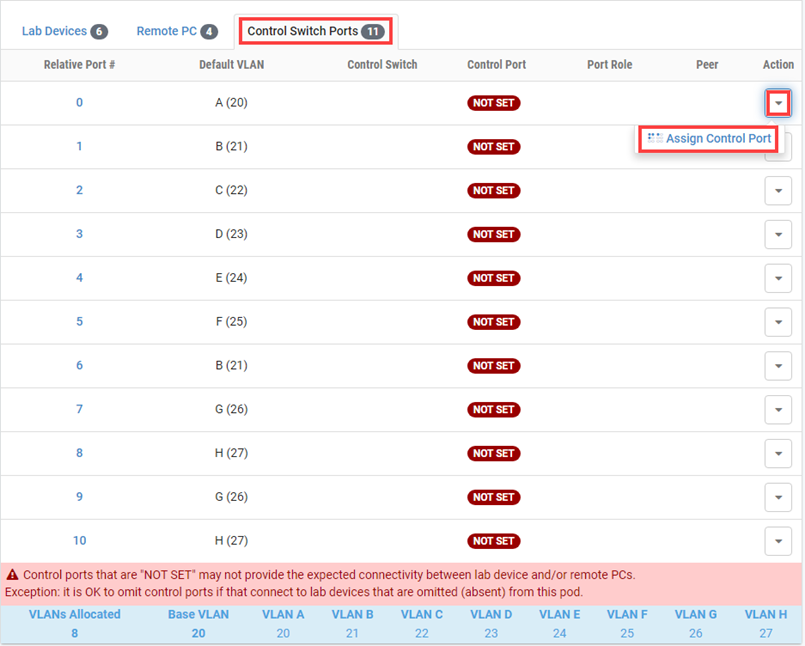Select relative port 9 link
The width and height of the screenshot is (805, 646).
pos(80,497)
